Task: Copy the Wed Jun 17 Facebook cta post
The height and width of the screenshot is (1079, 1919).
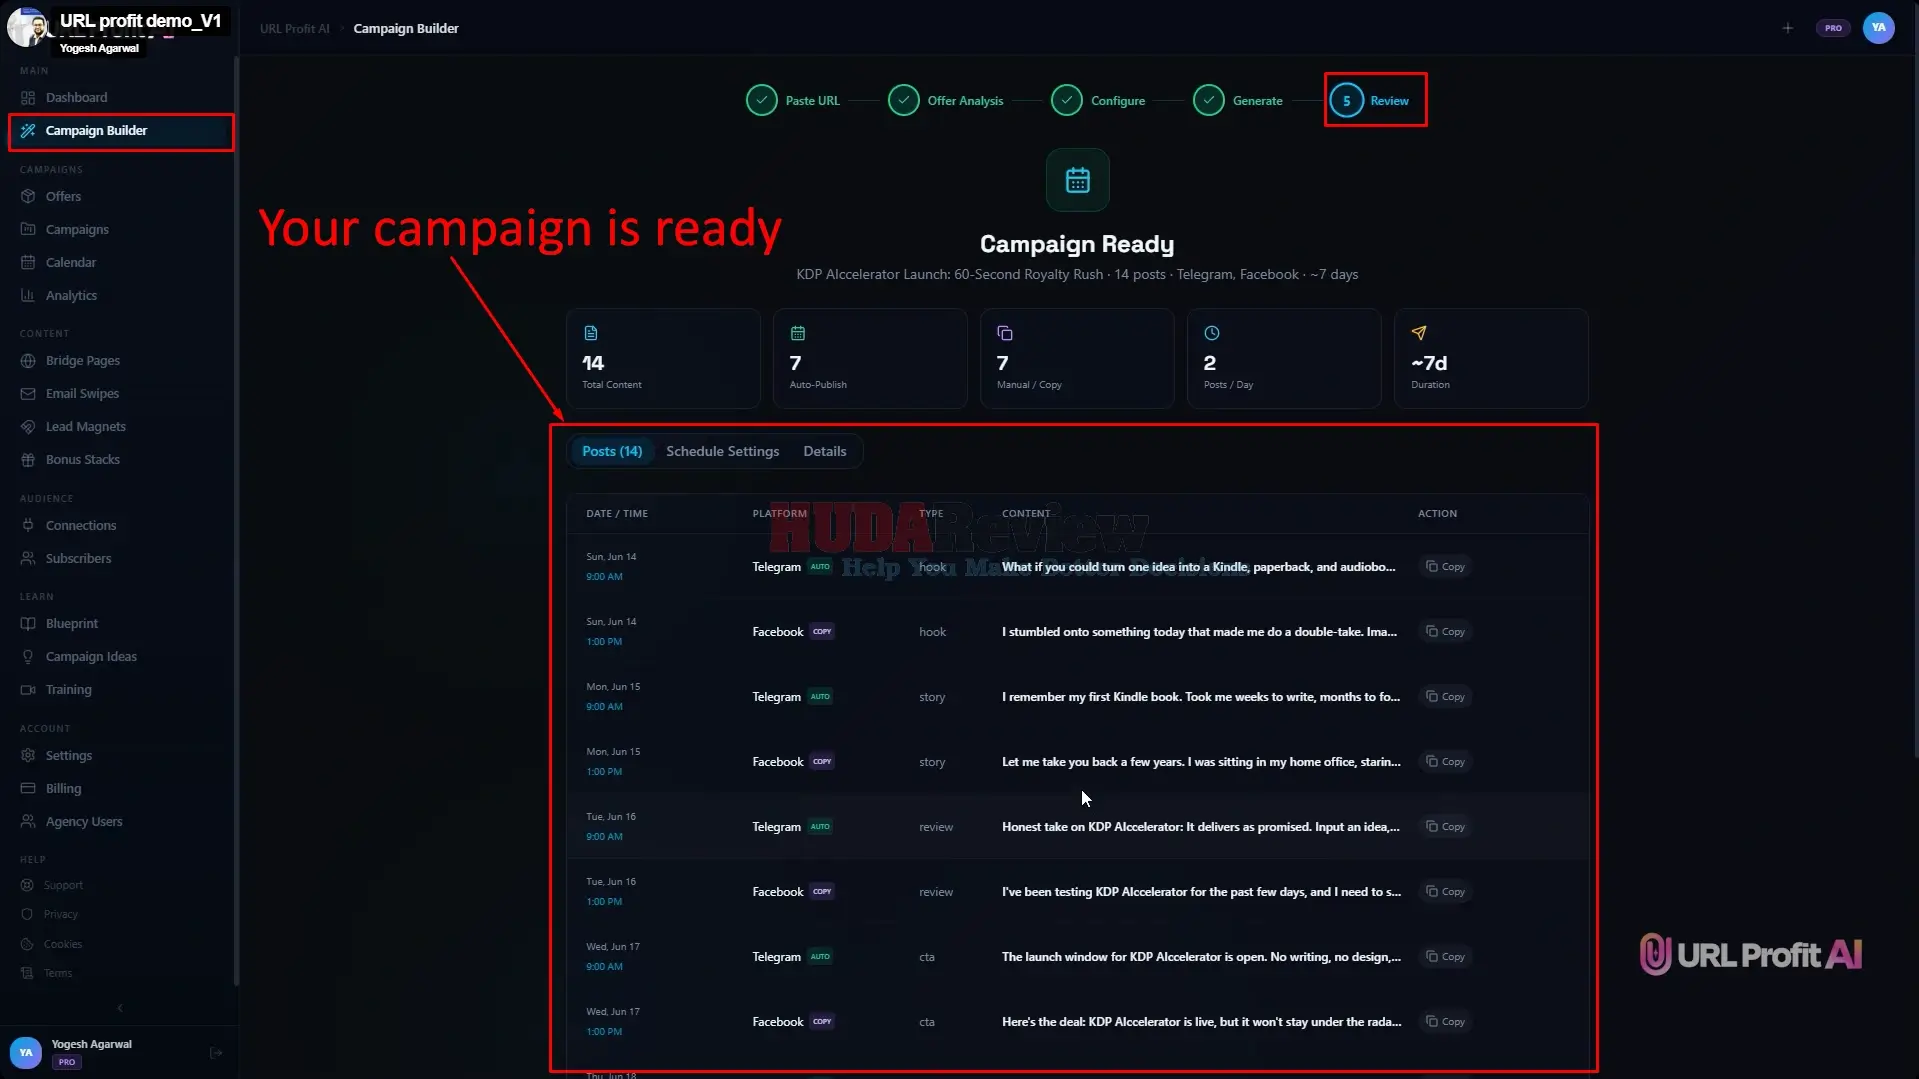Action: pyautogui.click(x=1444, y=1021)
